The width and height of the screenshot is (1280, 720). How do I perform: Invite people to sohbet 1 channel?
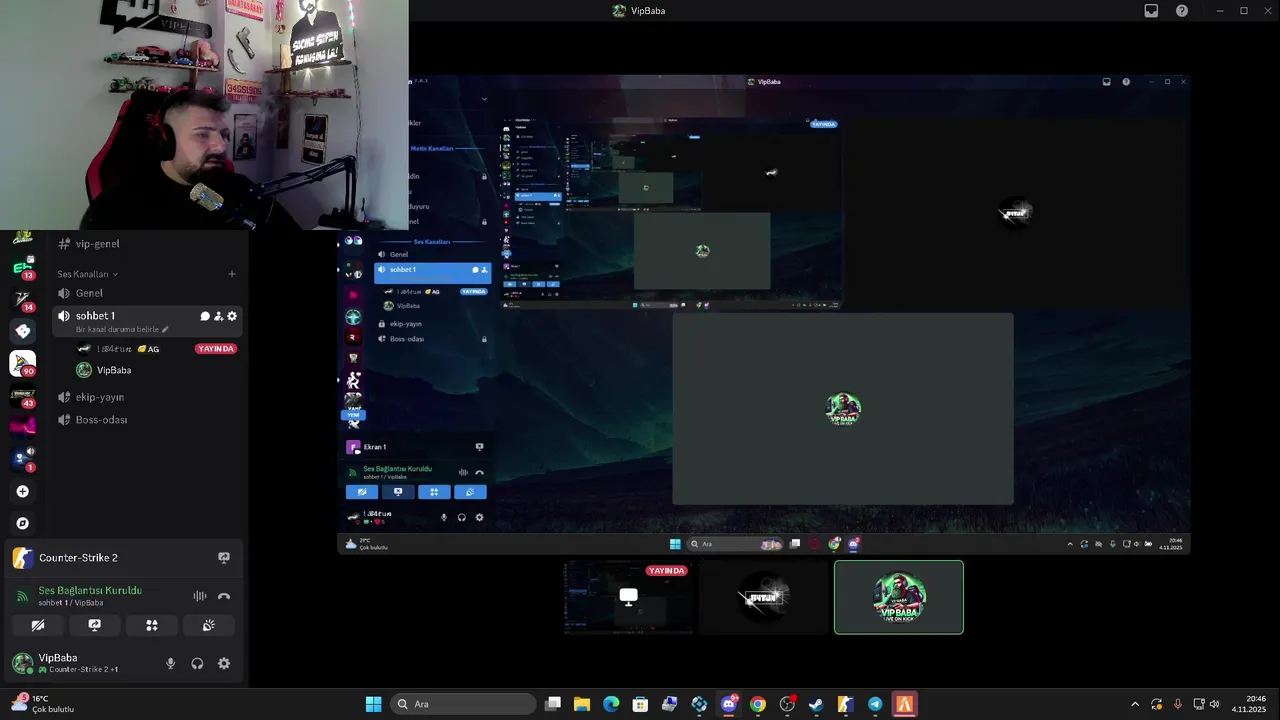[x=218, y=316]
